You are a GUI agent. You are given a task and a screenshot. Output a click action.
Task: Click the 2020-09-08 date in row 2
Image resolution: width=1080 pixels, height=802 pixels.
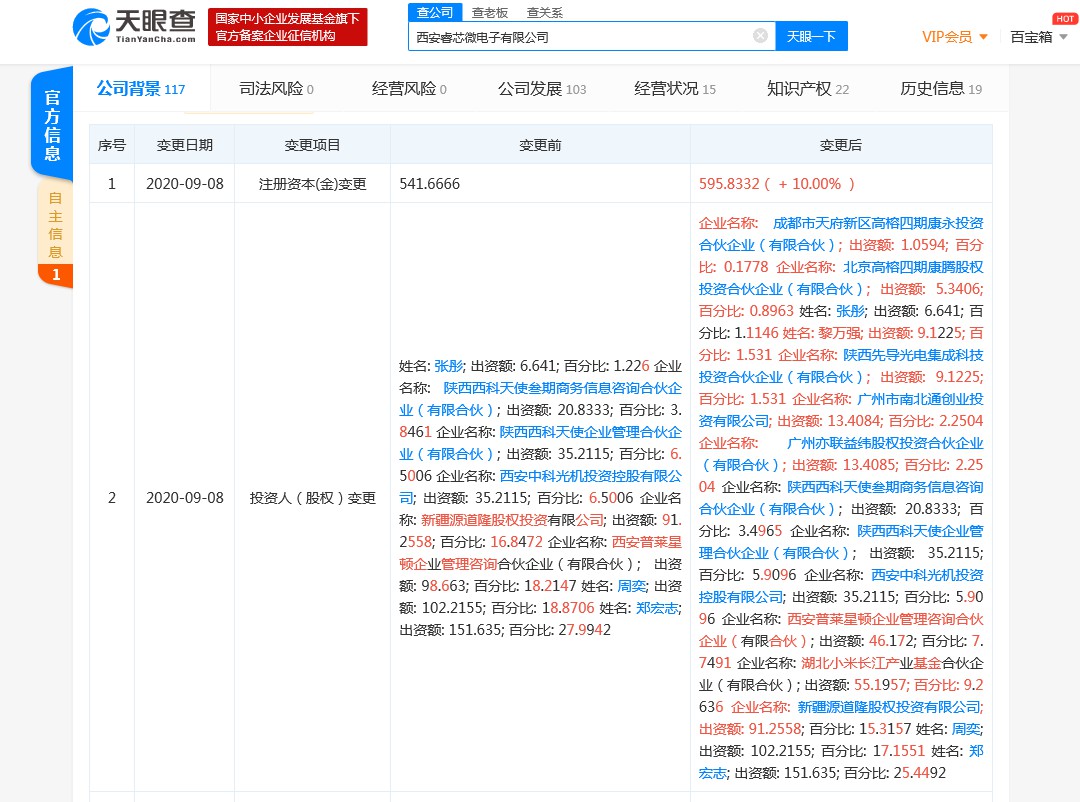pyautogui.click(x=185, y=497)
